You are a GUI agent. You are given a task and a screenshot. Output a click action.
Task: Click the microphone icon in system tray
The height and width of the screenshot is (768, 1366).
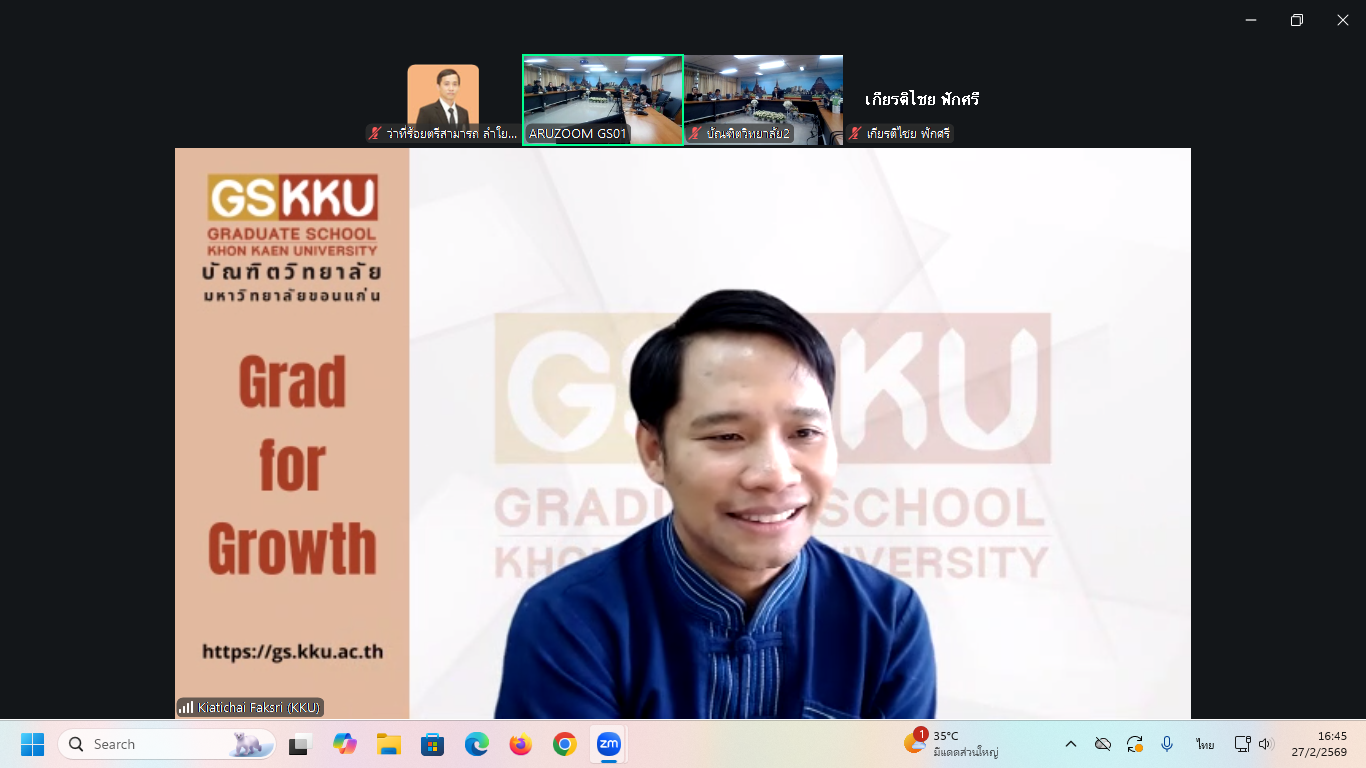tap(1166, 744)
